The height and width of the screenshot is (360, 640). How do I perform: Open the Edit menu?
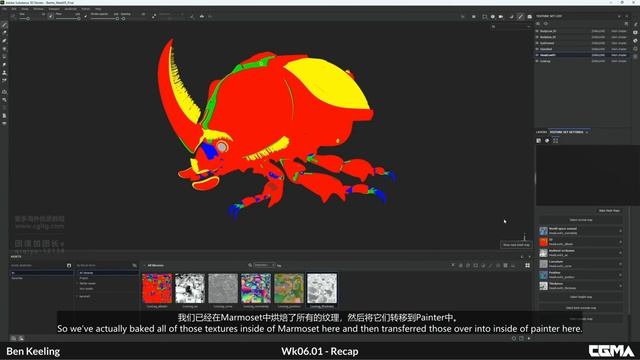[14, 9]
